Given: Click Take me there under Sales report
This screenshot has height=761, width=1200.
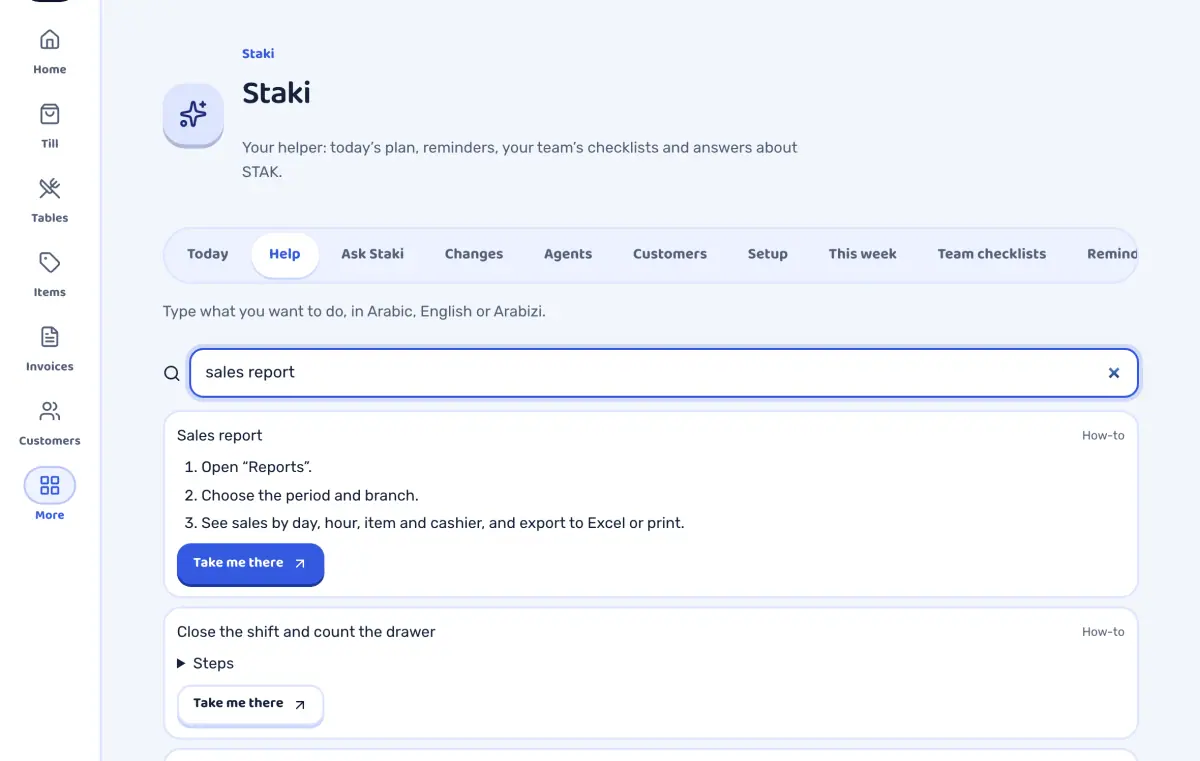Looking at the screenshot, I should (x=250, y=563).
